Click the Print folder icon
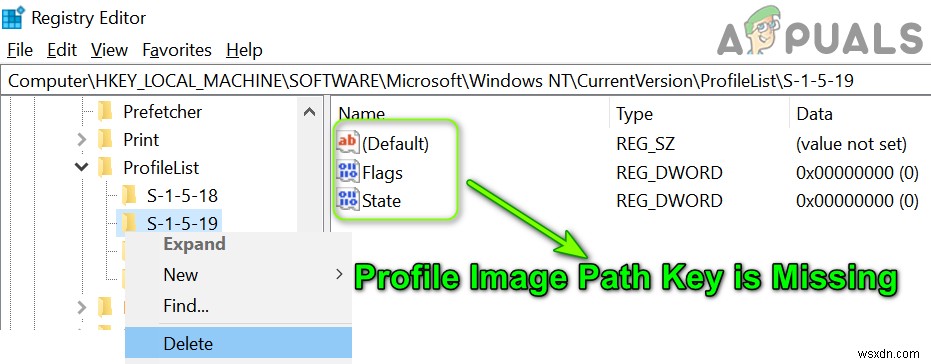The image size is (931, 364). 105,140
